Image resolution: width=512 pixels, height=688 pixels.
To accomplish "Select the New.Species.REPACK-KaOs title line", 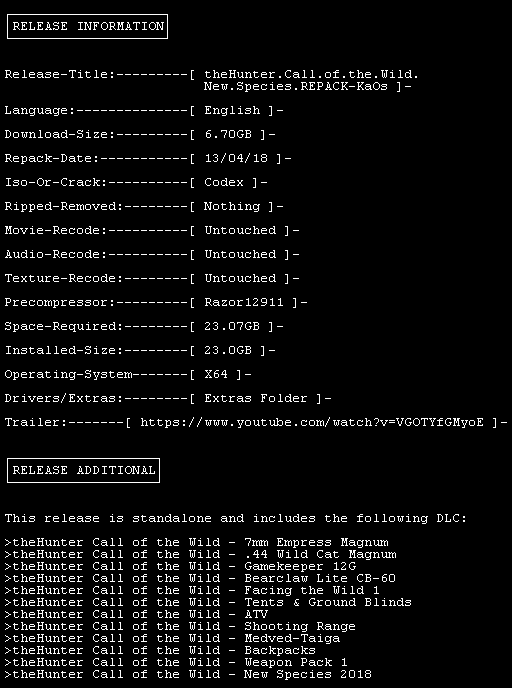I will point(296,86).
